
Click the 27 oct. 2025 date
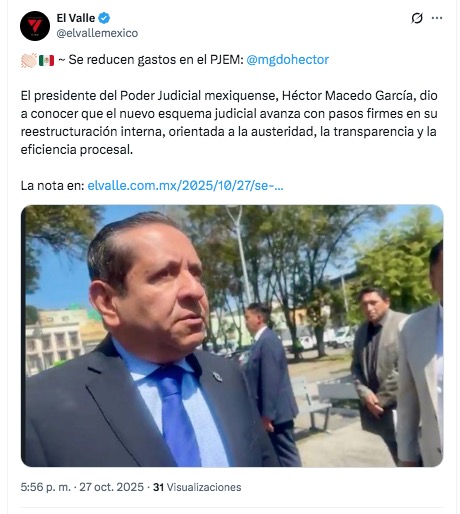[x=111, y=487]
